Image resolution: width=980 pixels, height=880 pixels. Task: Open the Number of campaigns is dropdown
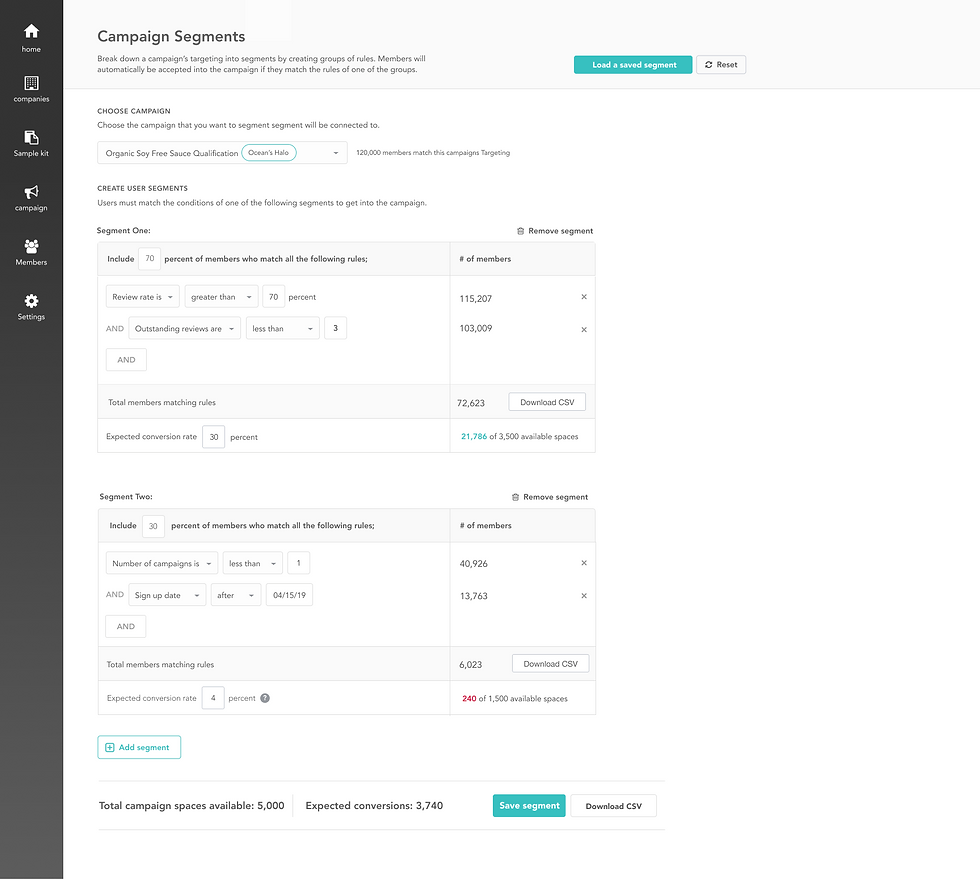162,563
